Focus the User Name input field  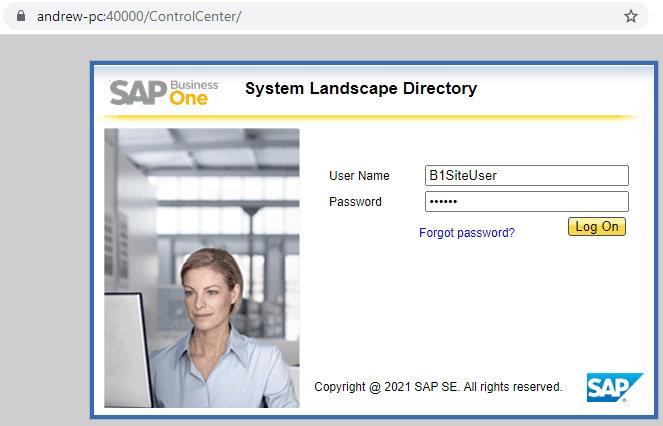[x=526, y=176]
